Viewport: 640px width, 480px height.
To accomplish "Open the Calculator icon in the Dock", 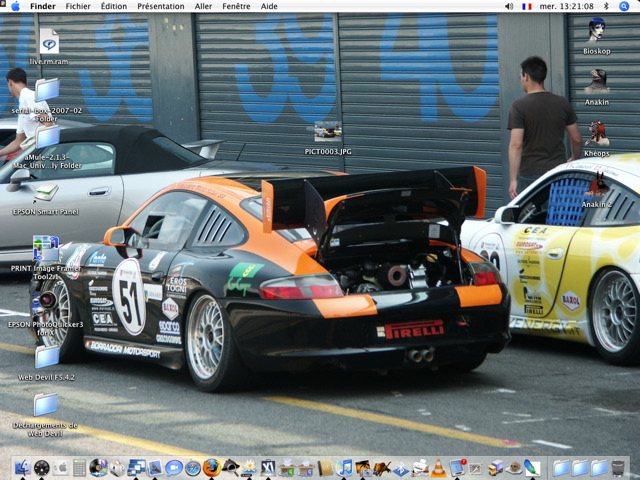I will point(80,468).
